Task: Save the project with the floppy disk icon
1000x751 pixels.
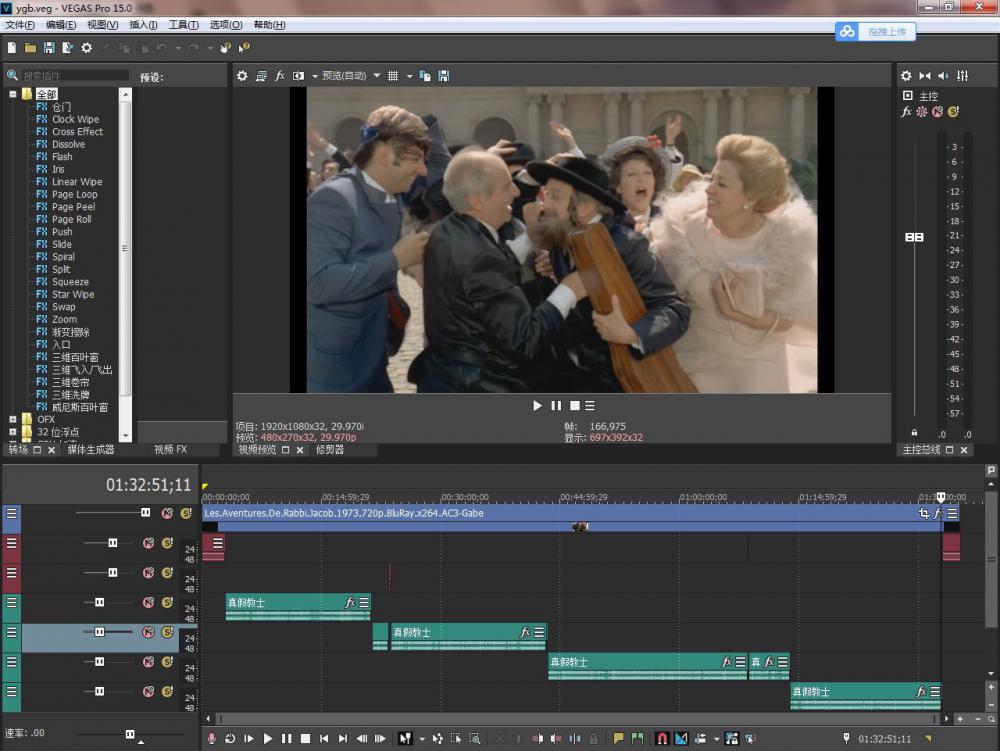Action: (48, 48)
